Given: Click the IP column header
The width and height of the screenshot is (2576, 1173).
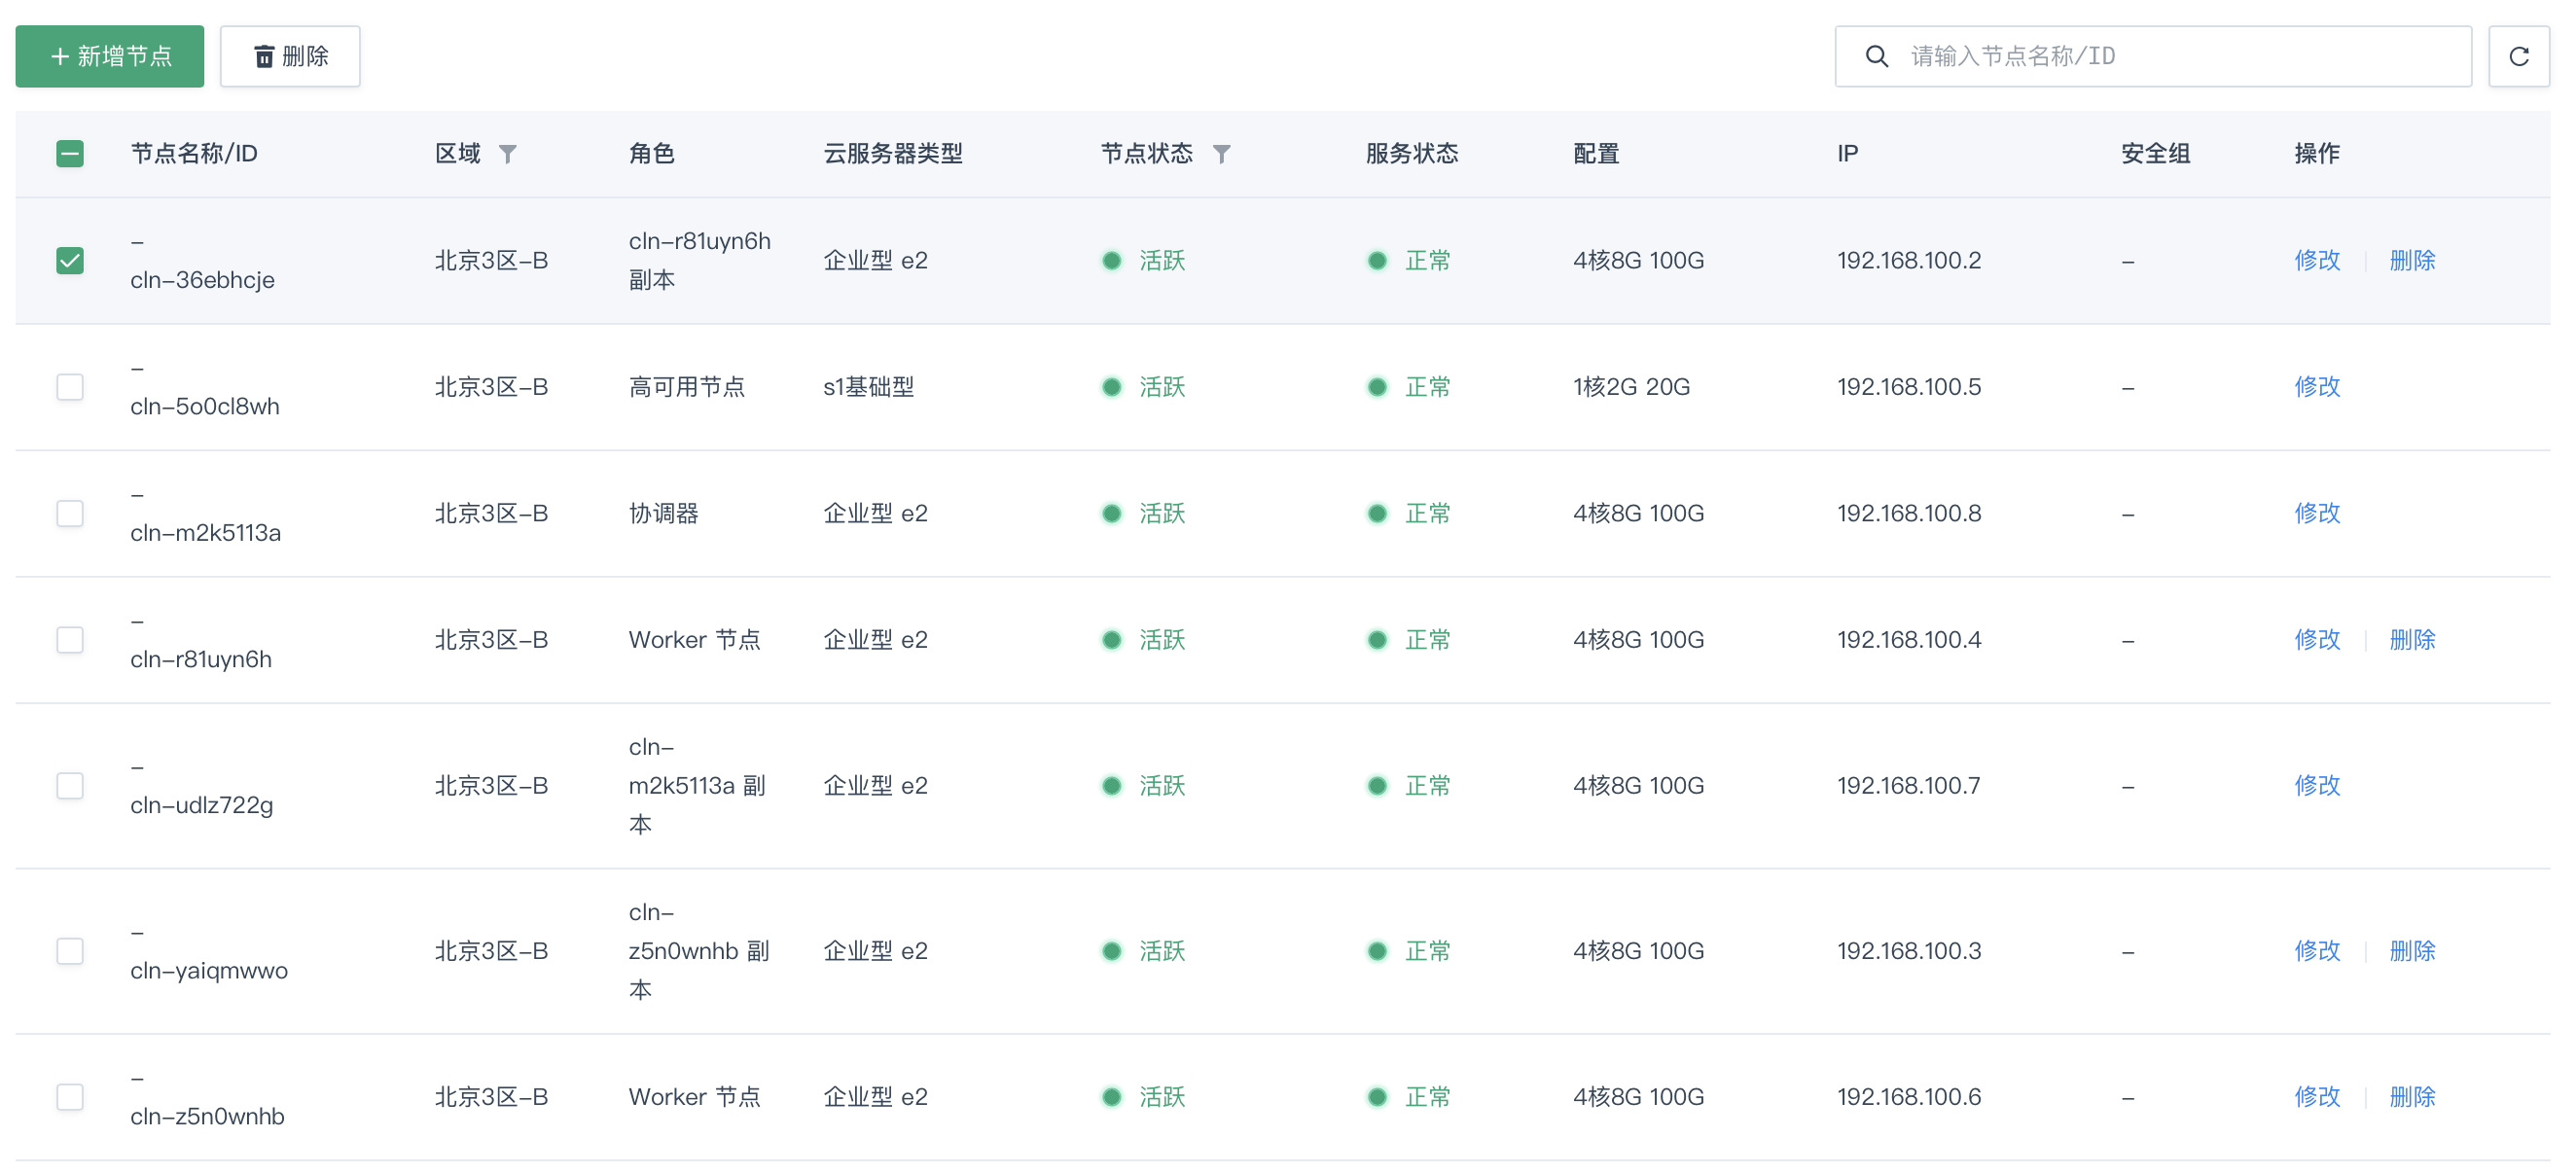Looking at the screenshot, I should [x=1847, y=154].
